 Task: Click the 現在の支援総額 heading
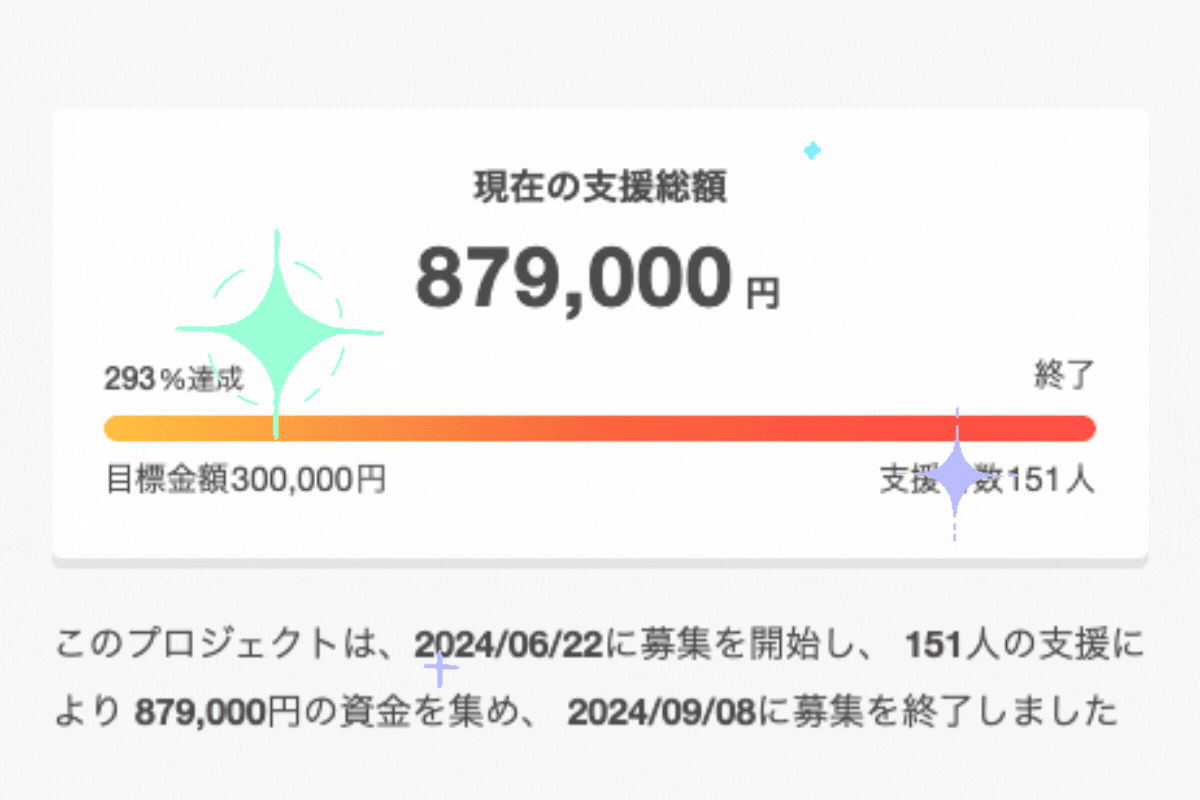(600, 187)
